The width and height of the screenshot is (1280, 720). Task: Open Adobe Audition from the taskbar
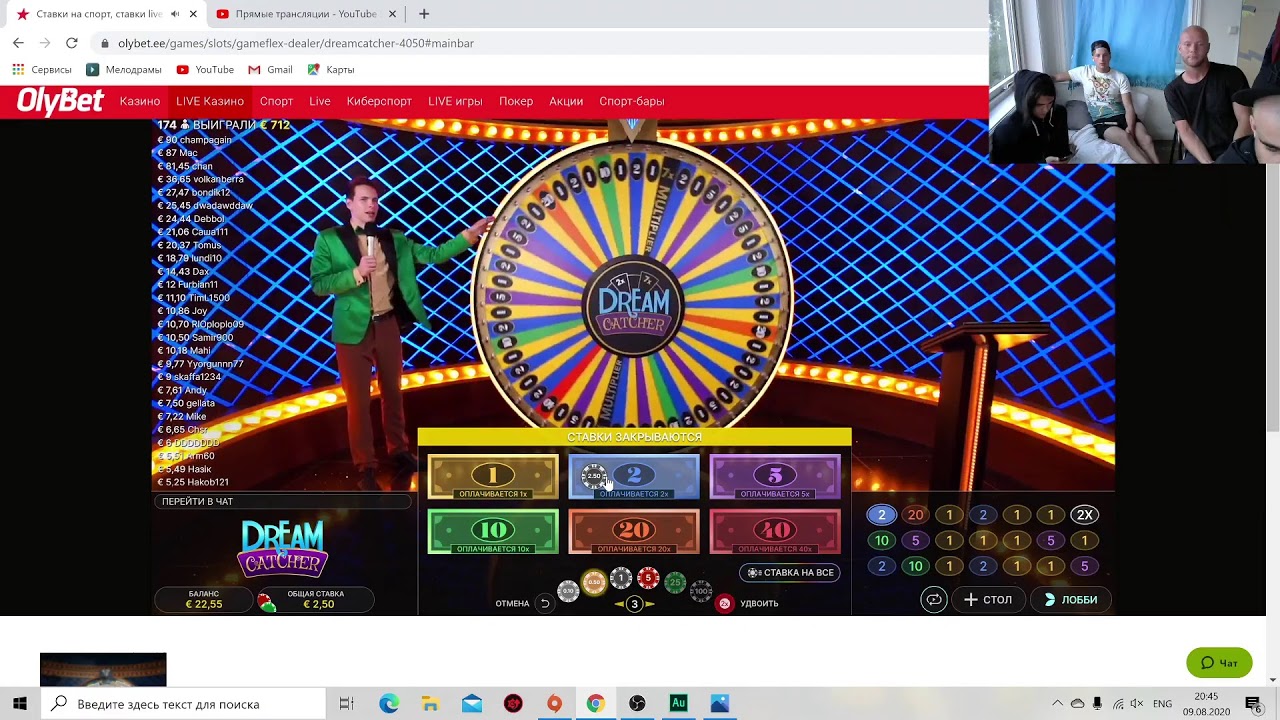[x=678, y=704]
